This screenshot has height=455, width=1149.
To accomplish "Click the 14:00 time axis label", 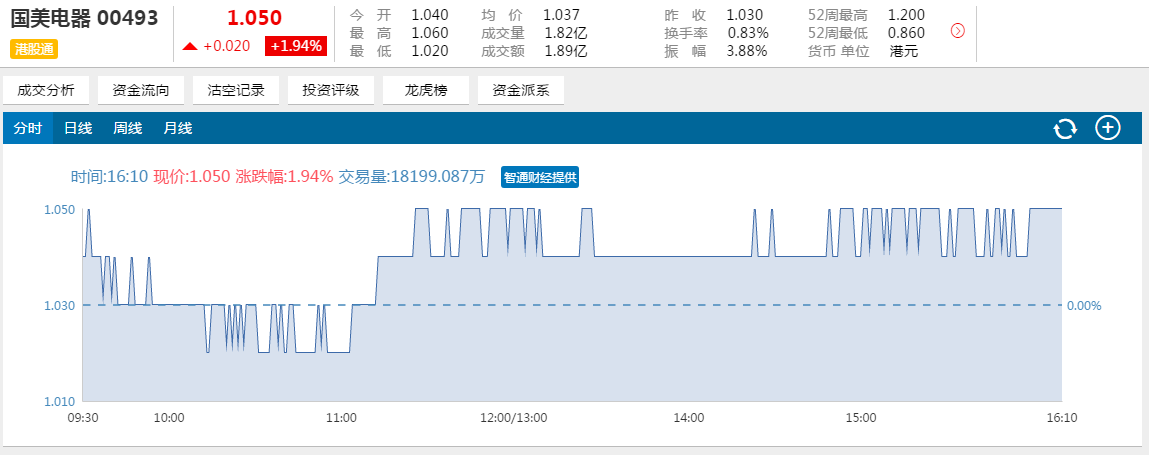I will (688, 418).
